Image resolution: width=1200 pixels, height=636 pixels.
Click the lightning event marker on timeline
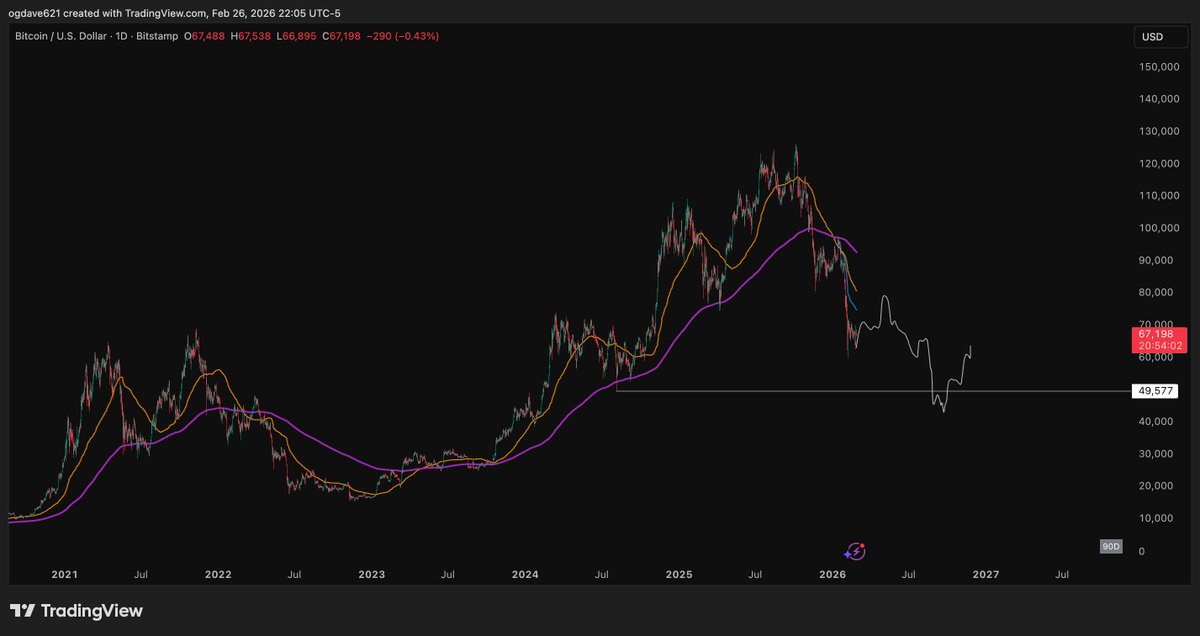tap(855, 550)
